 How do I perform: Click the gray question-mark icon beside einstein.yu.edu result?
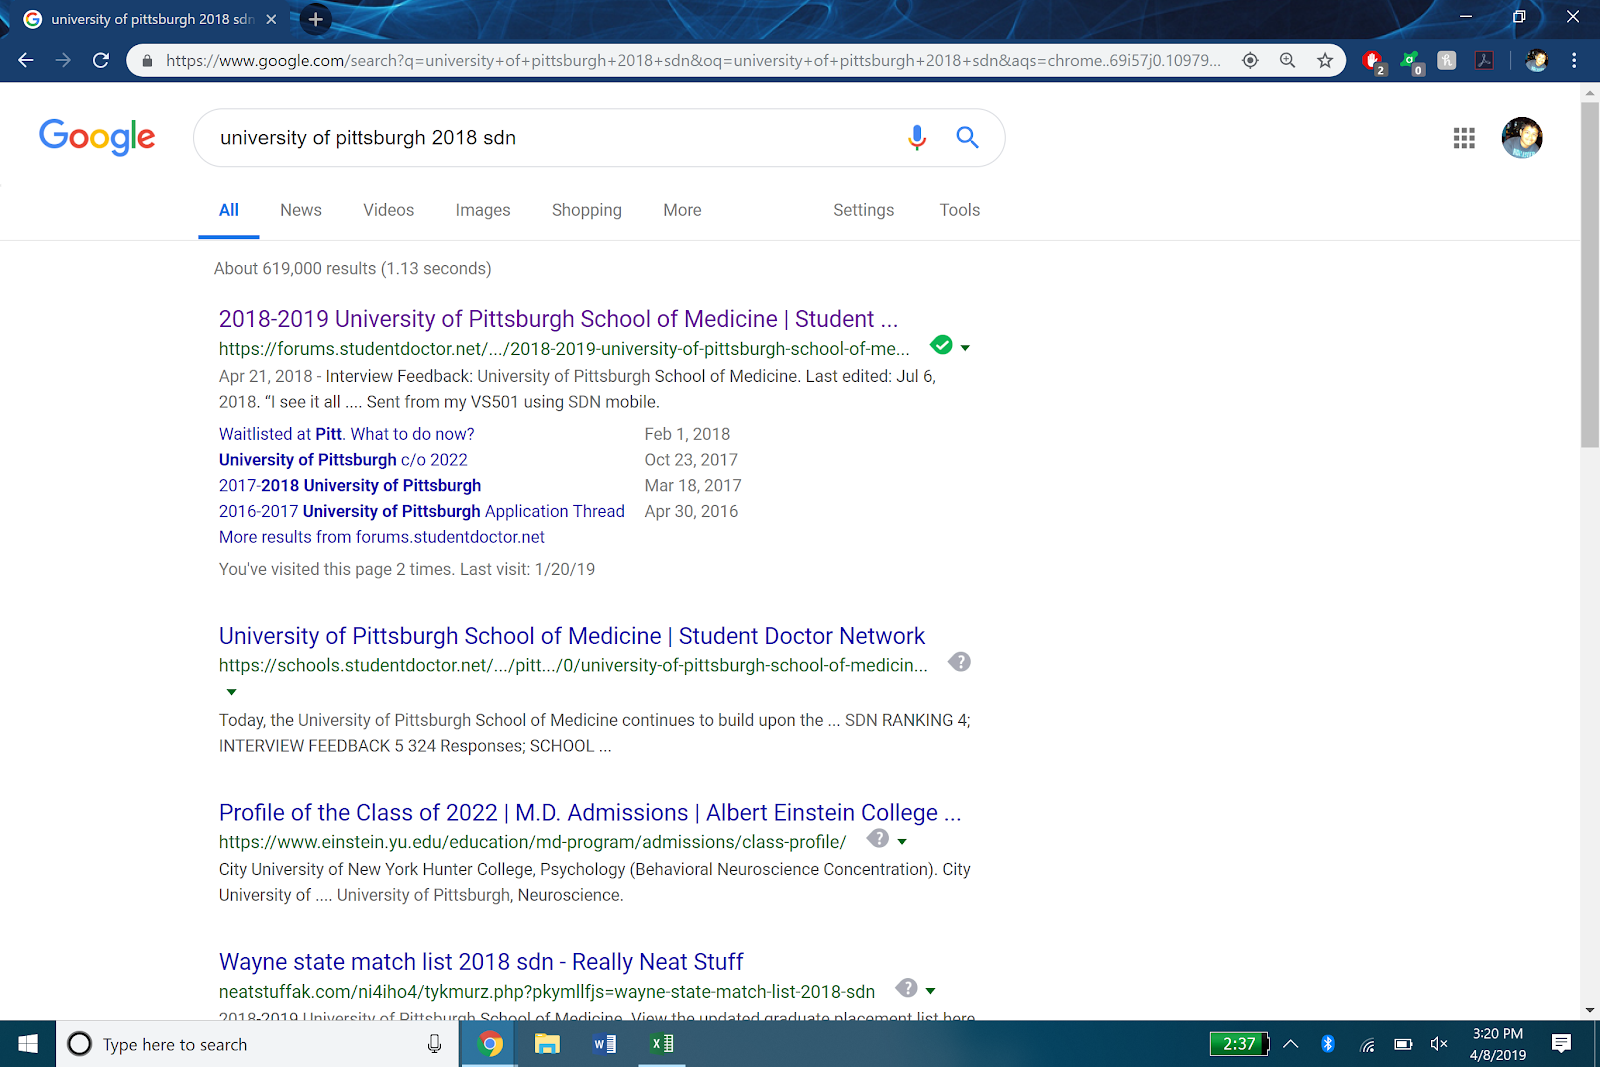tap(878, 838)
